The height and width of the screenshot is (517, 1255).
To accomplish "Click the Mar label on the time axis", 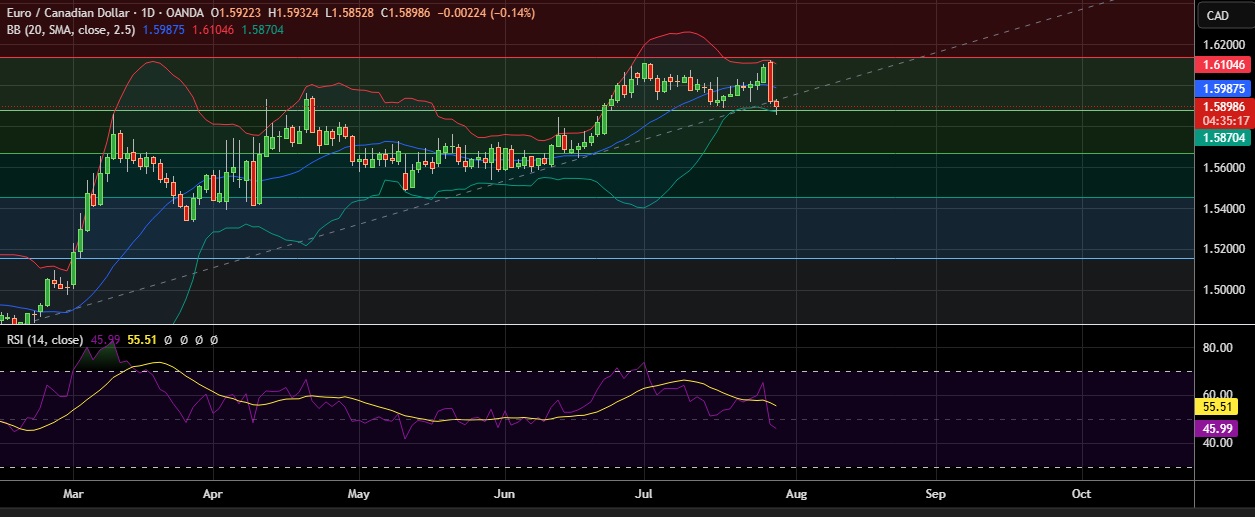I will [72, 494].
